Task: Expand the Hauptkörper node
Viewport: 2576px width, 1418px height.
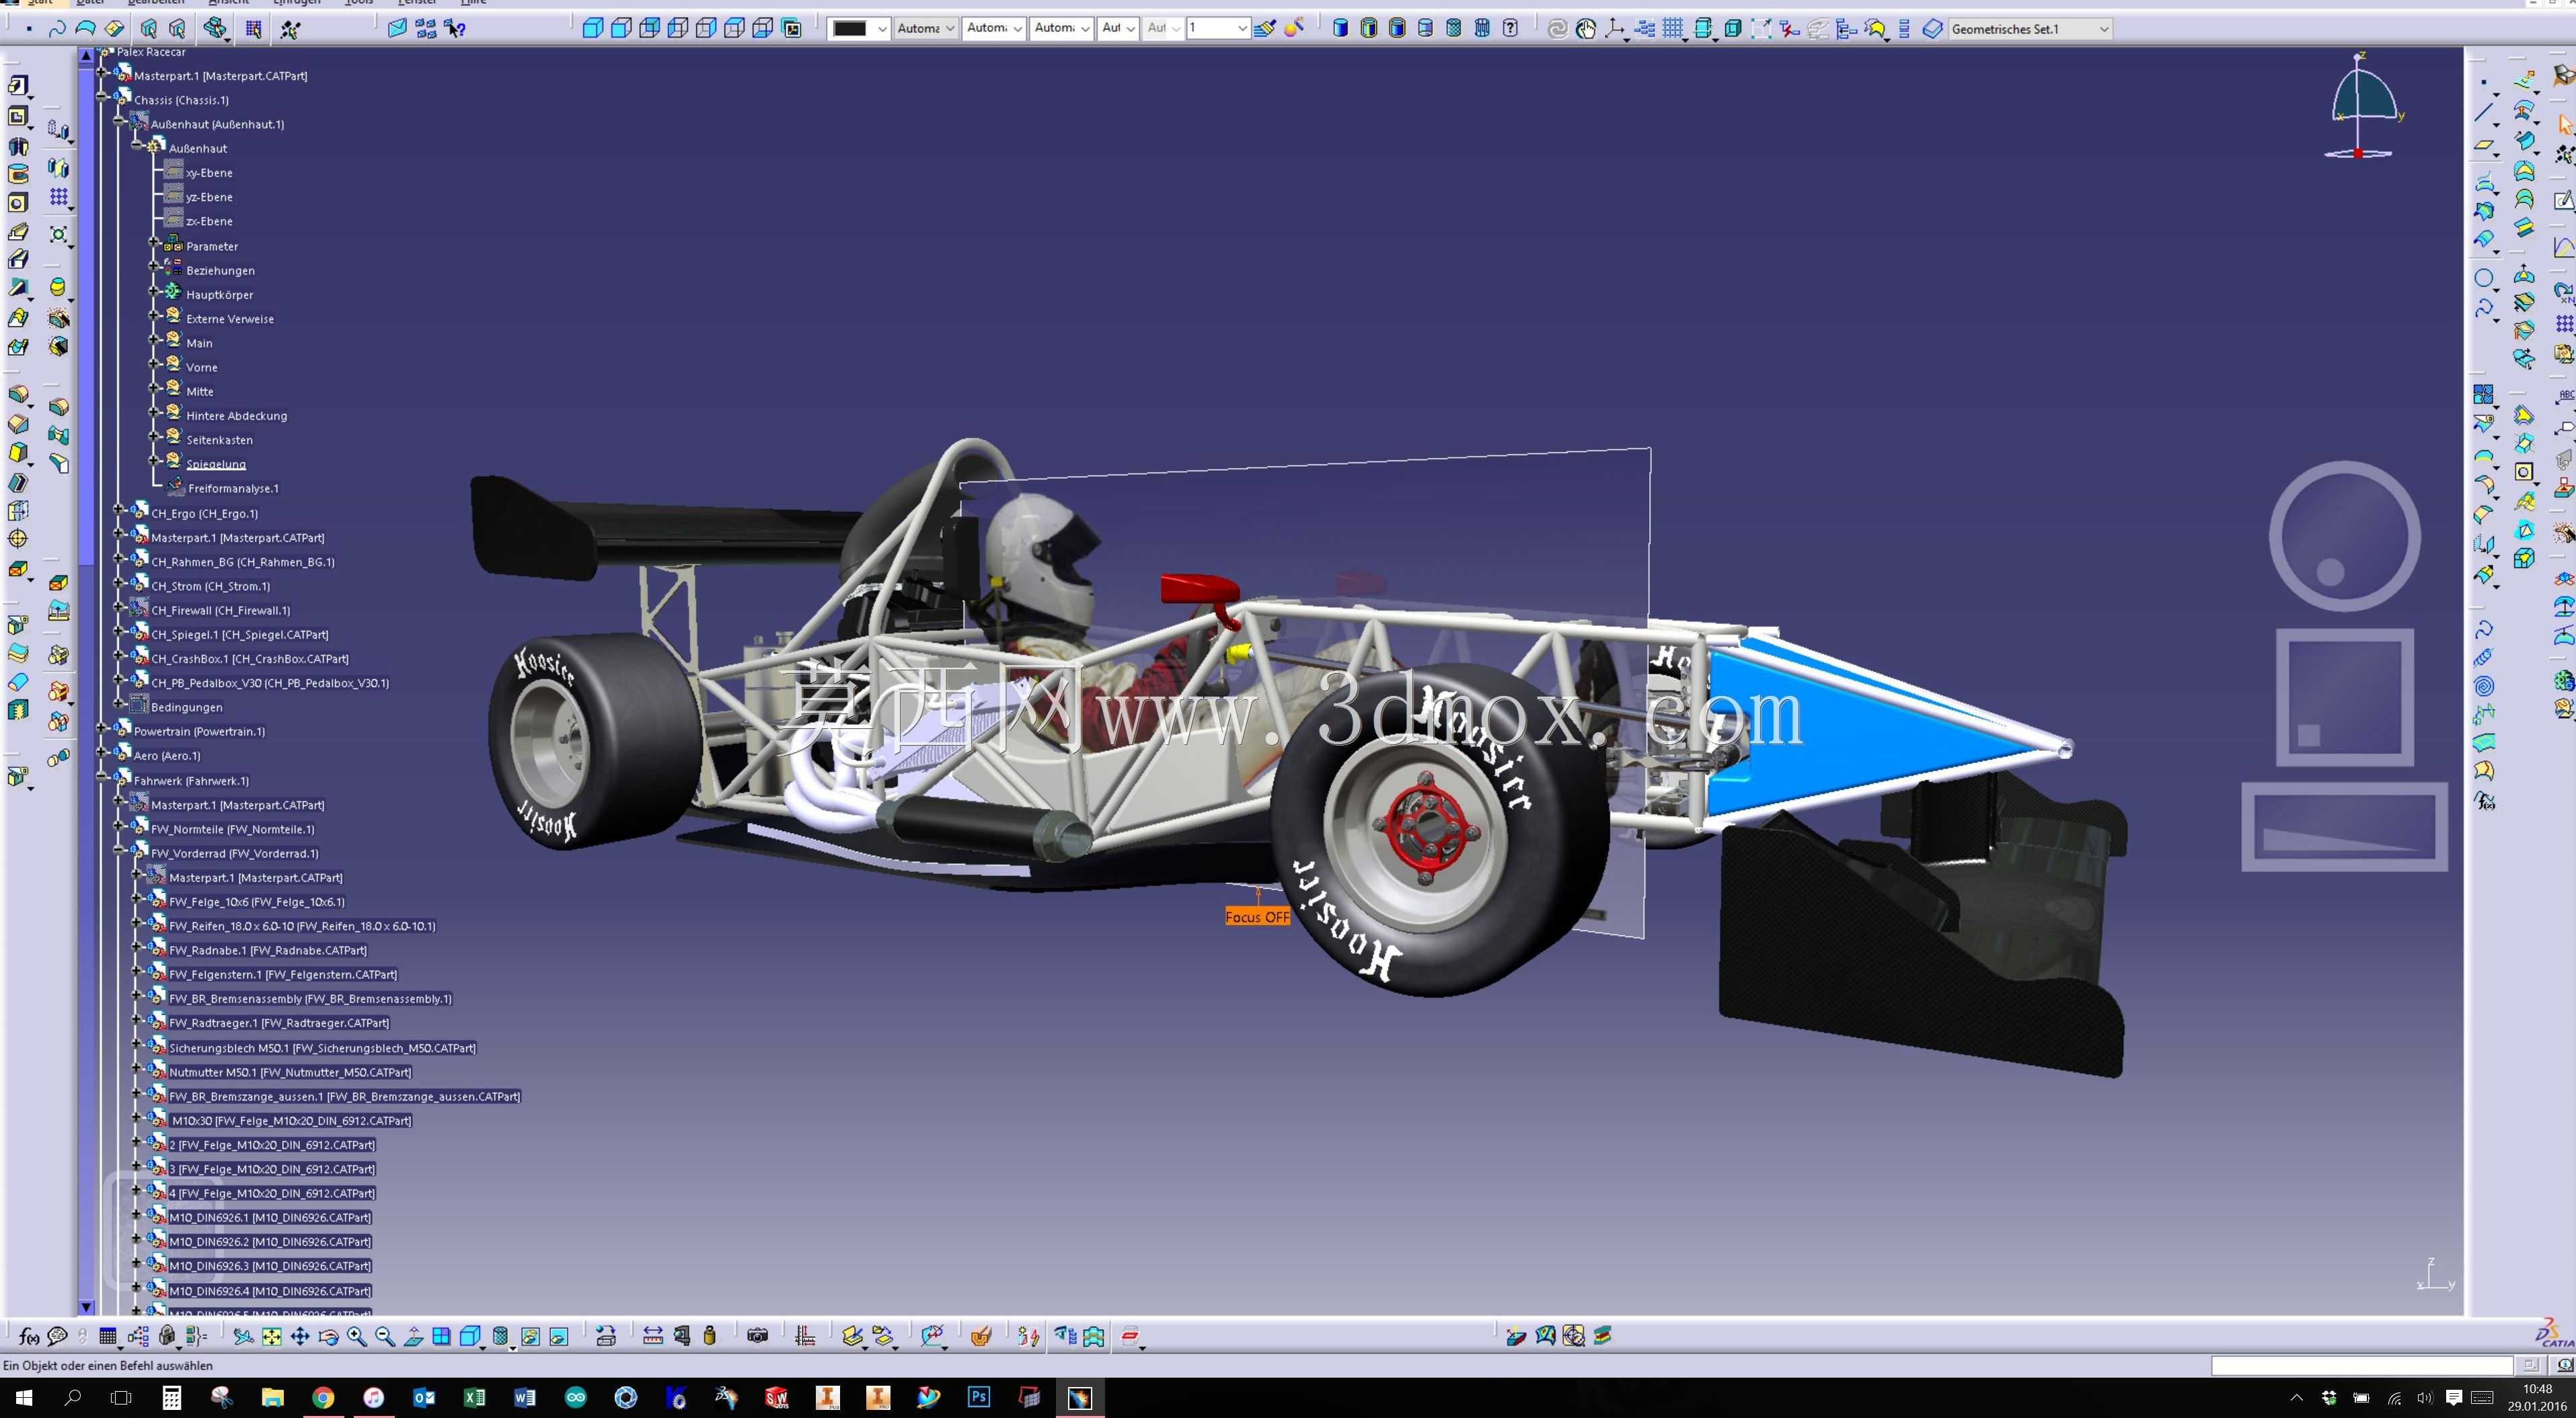Action: point(154,291)
